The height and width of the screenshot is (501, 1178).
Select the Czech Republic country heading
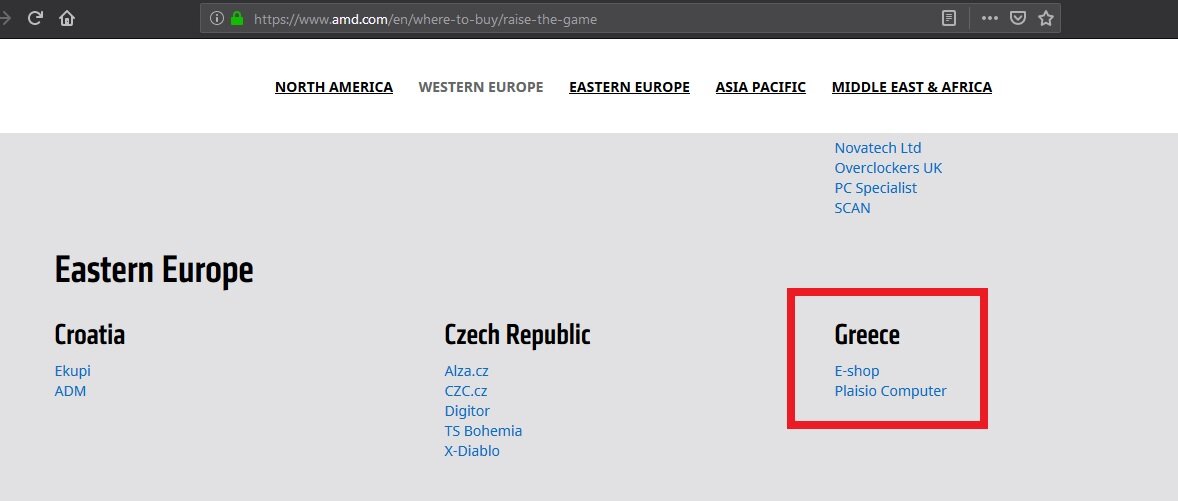click(x=518, y=335)
